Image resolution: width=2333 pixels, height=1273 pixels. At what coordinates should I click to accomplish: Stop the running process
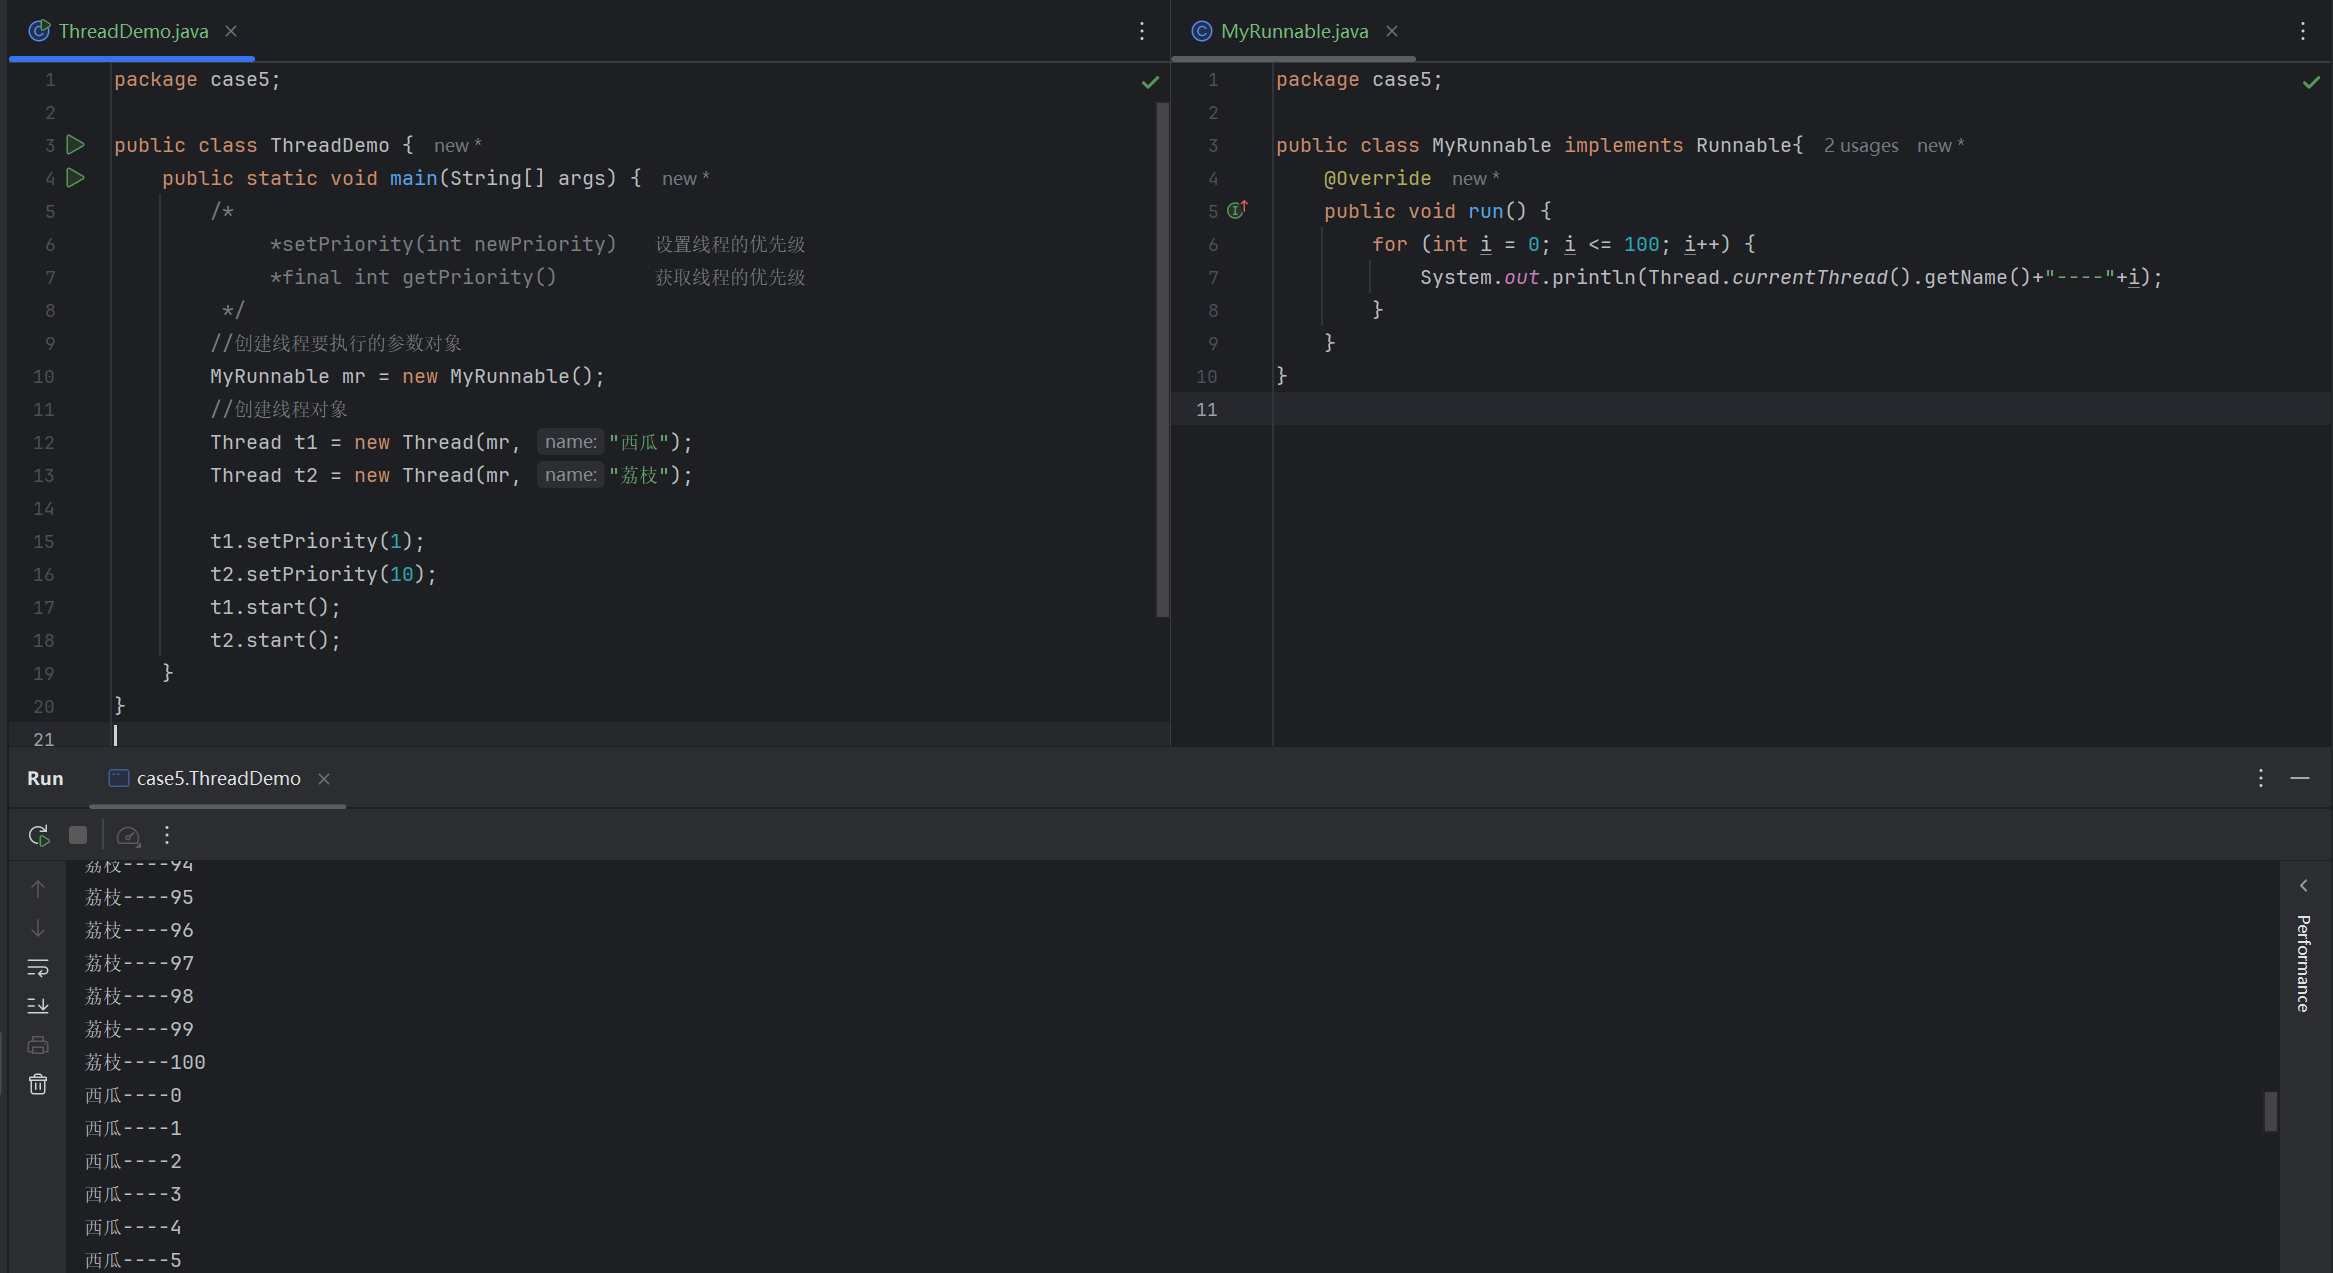point(78,835)
